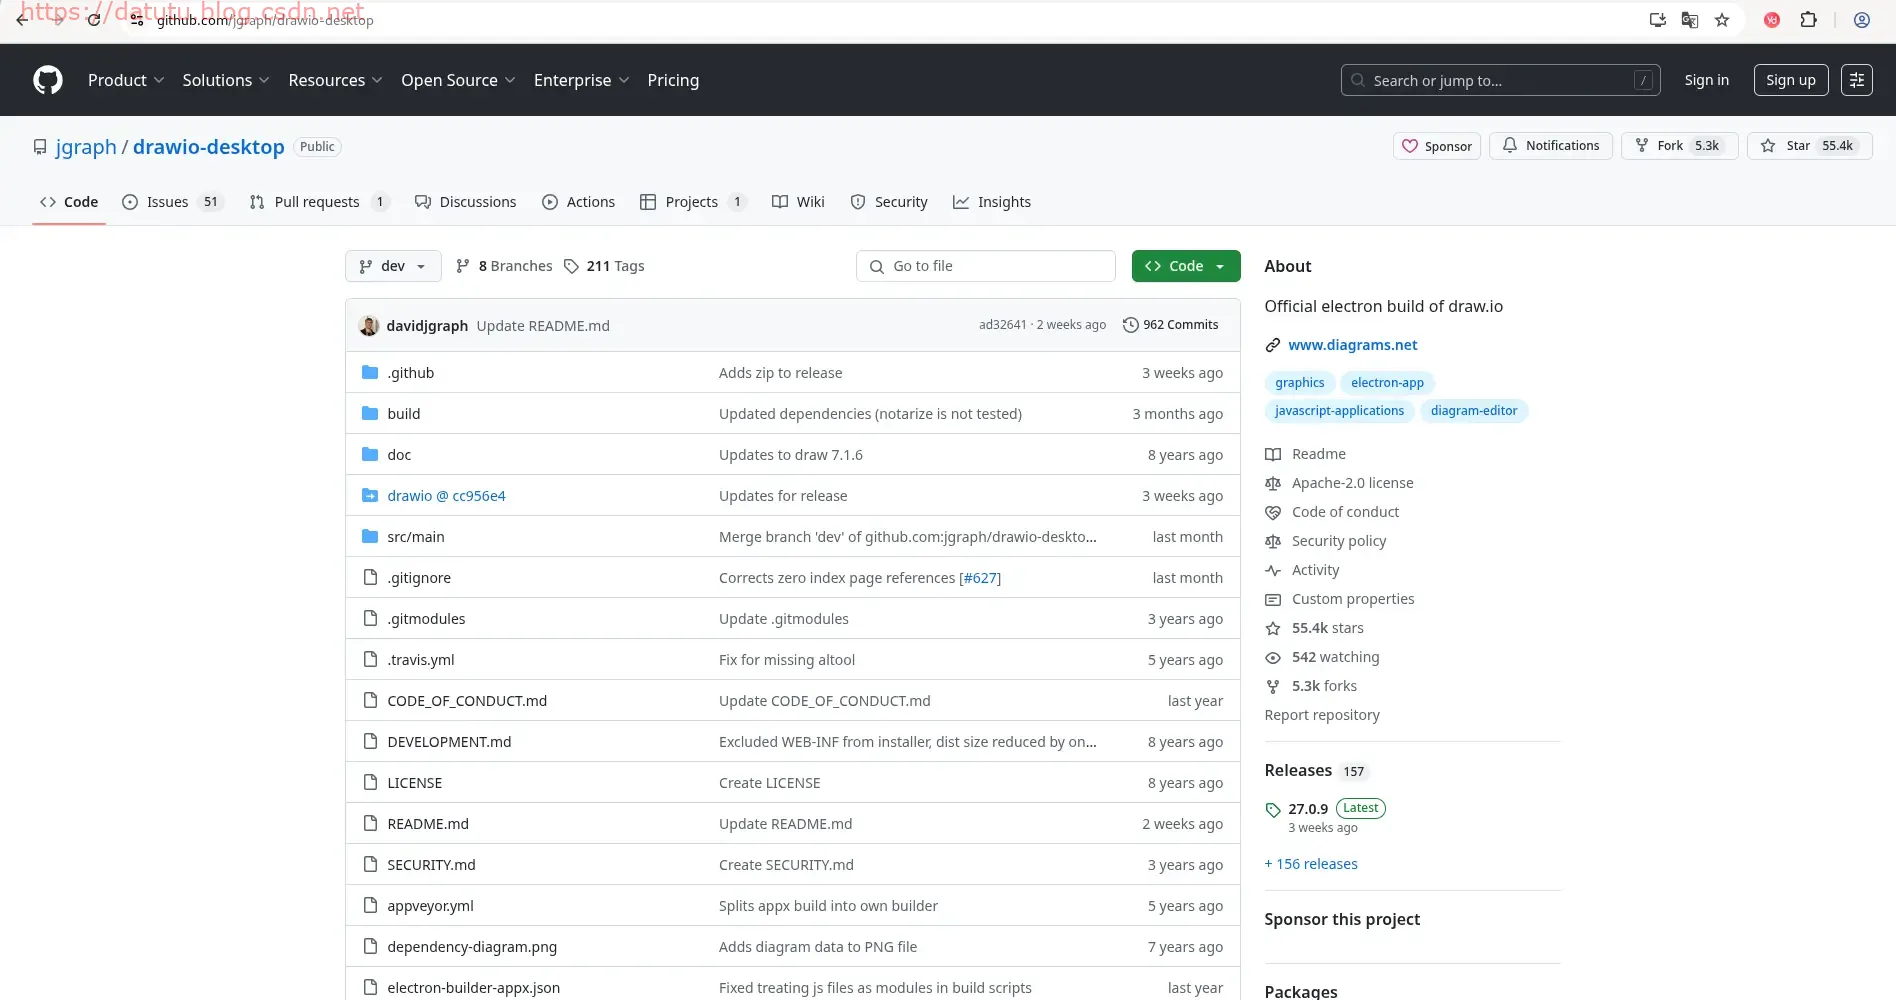Switch to the Actions tab

coord(579,202)
